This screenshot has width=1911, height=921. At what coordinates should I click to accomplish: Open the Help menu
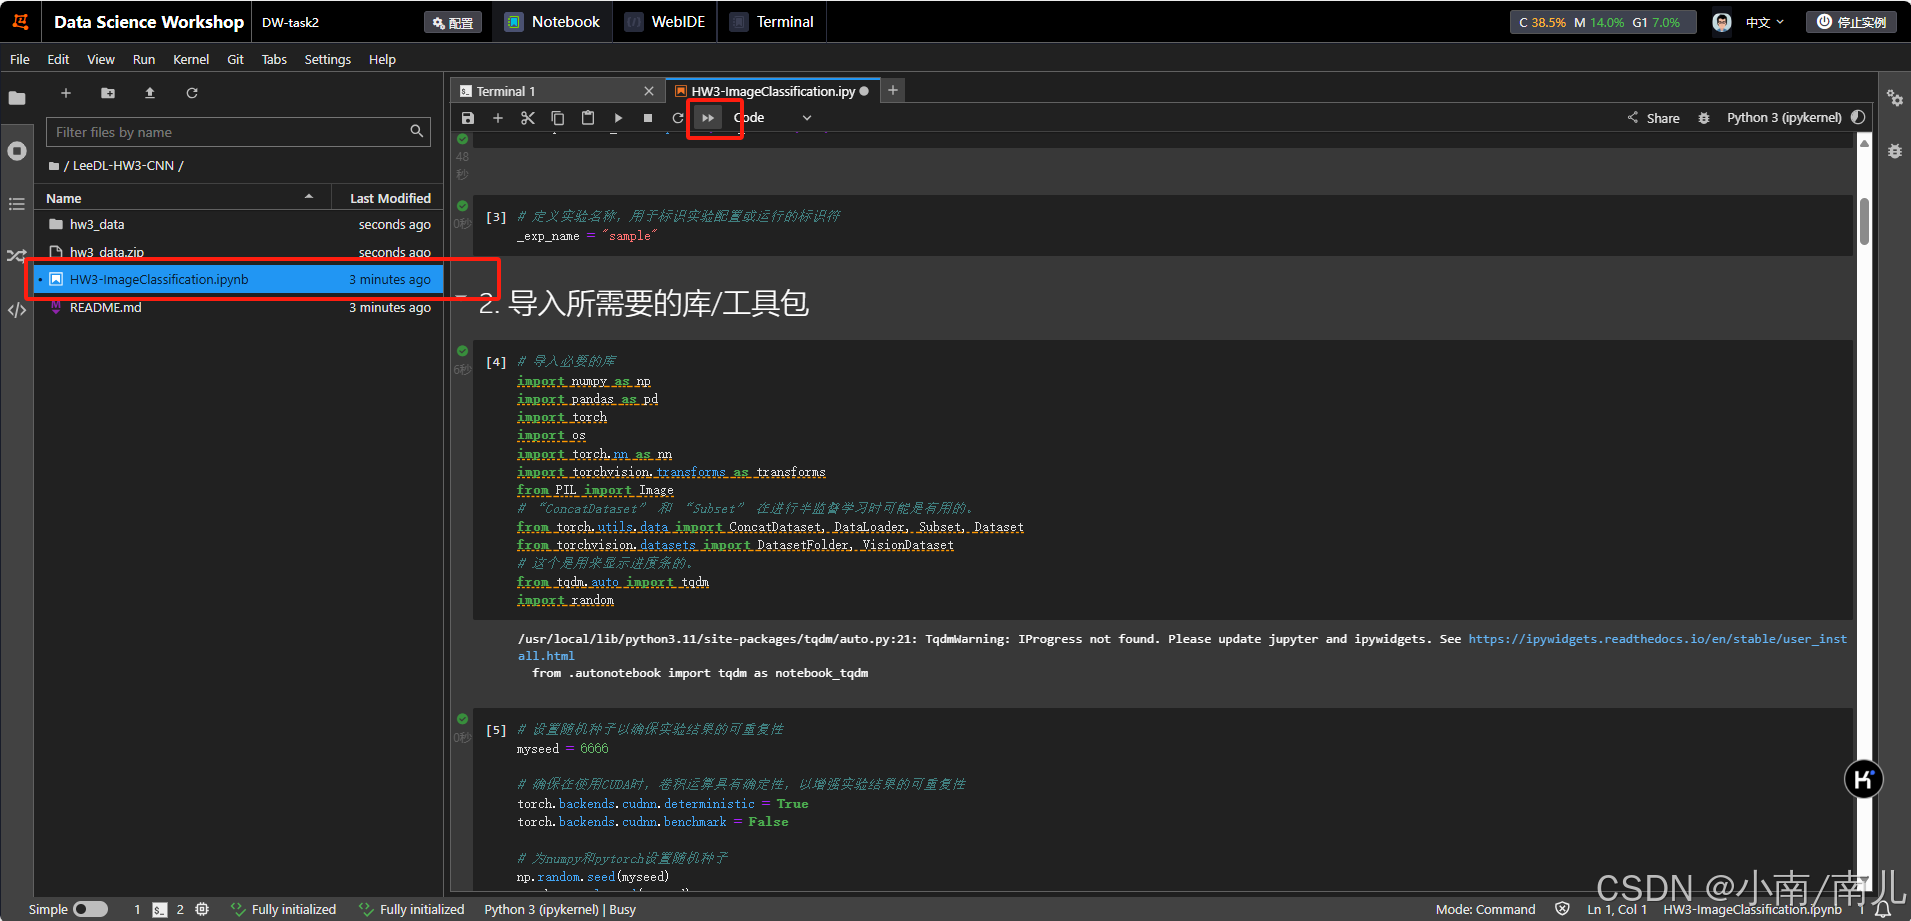click(382, 59)
